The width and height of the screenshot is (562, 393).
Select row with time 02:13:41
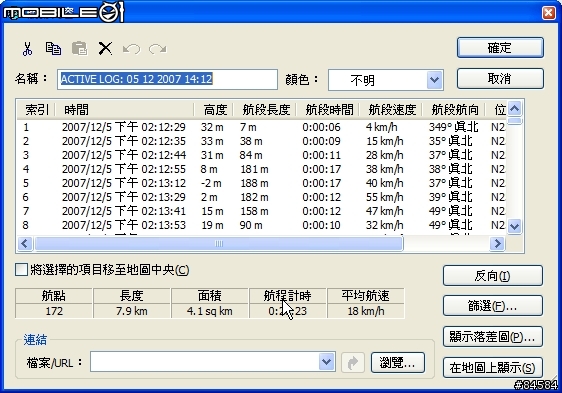(x=262, y=211)
